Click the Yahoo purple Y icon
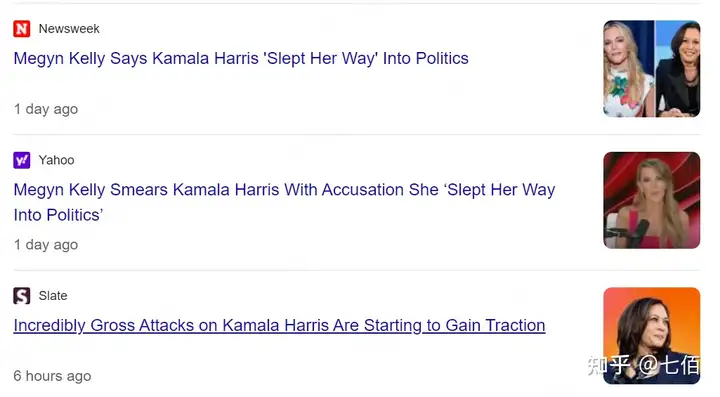 coord(22,160)
